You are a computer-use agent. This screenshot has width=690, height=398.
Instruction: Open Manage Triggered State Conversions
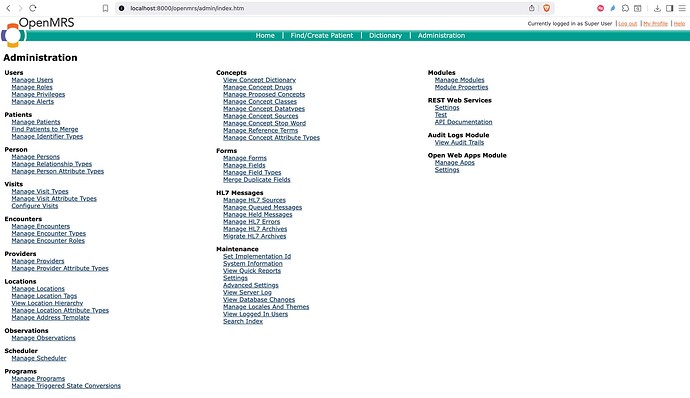[x=66, y=386]
